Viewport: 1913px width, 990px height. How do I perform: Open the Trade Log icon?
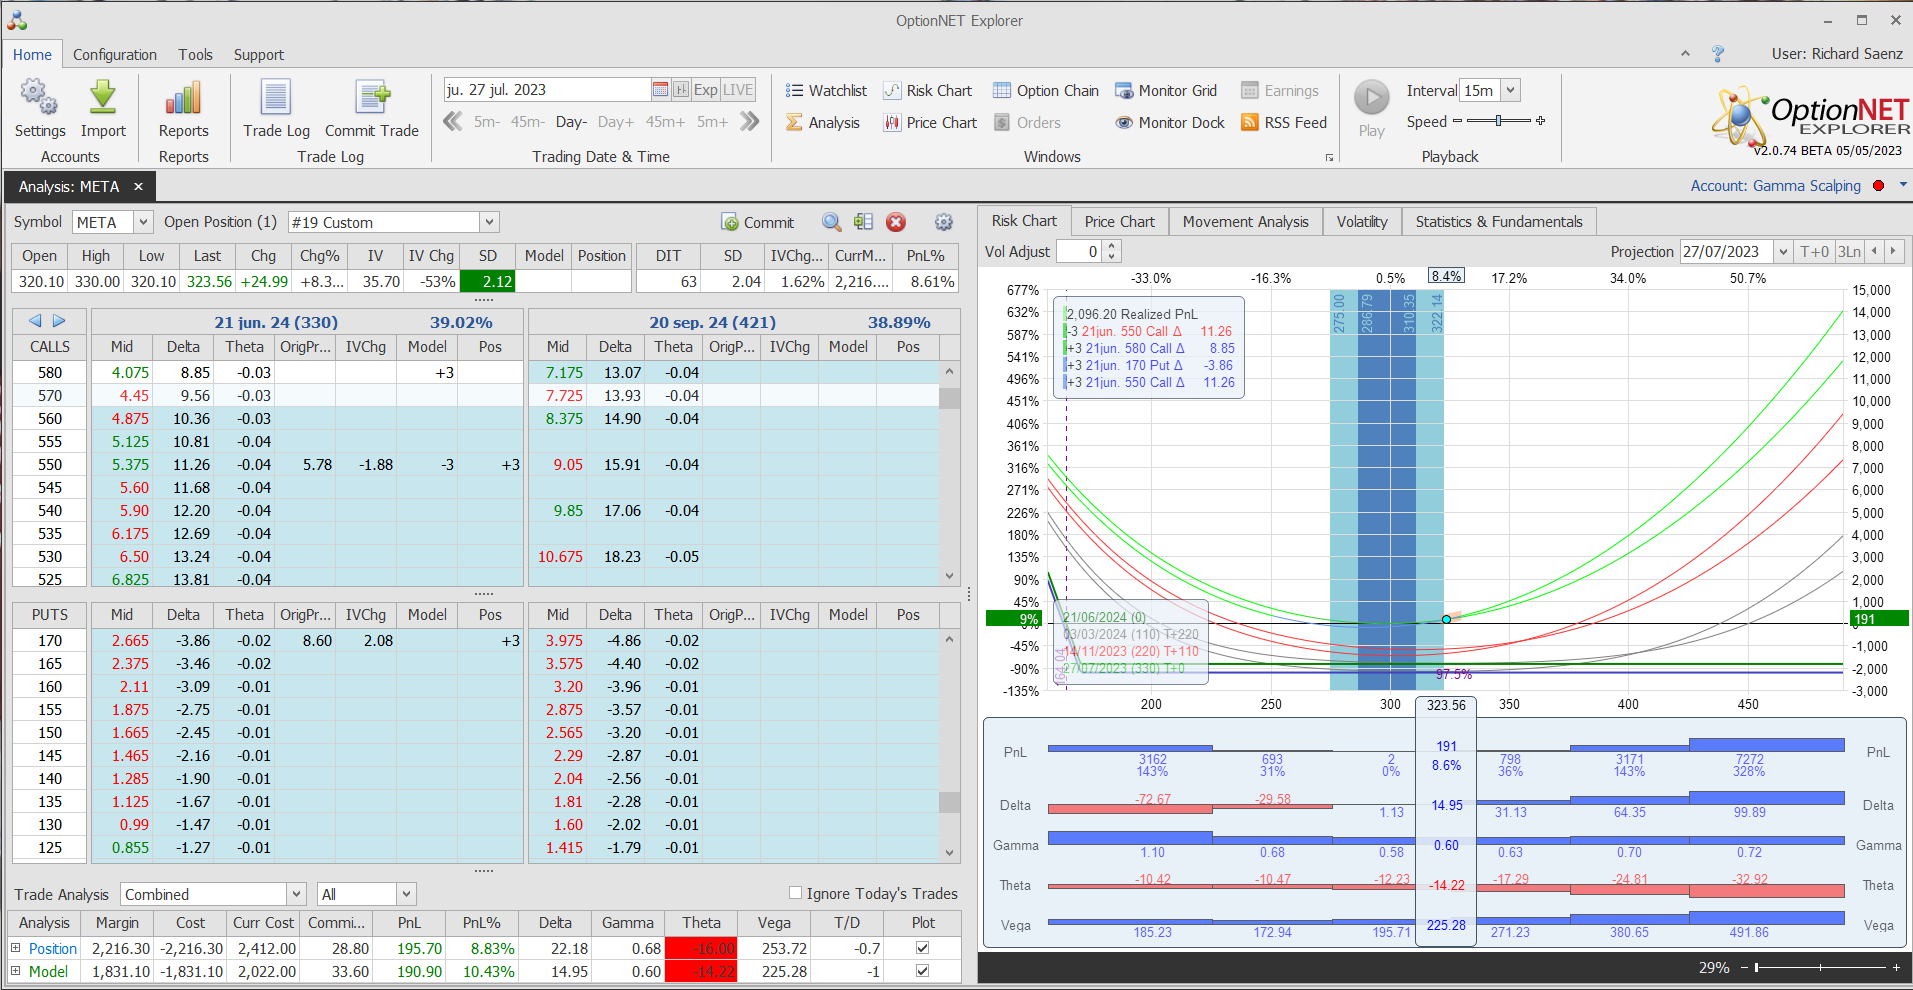click(276, 98)
